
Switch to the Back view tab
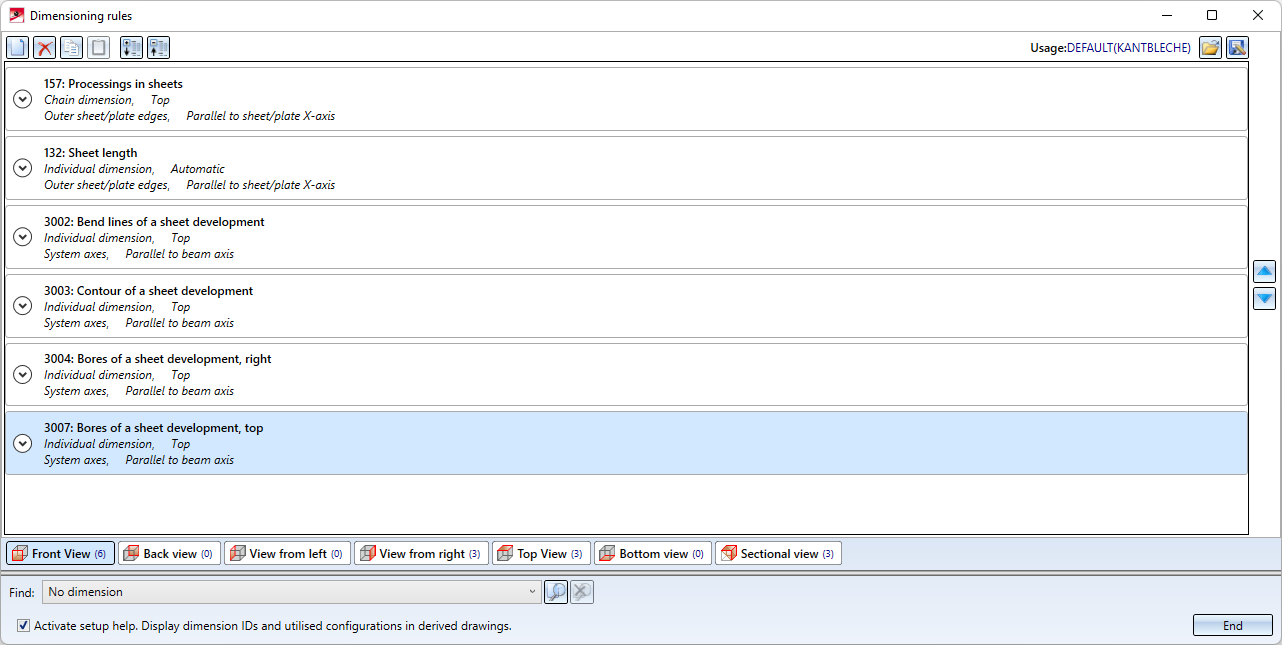[x=169, y=553]
